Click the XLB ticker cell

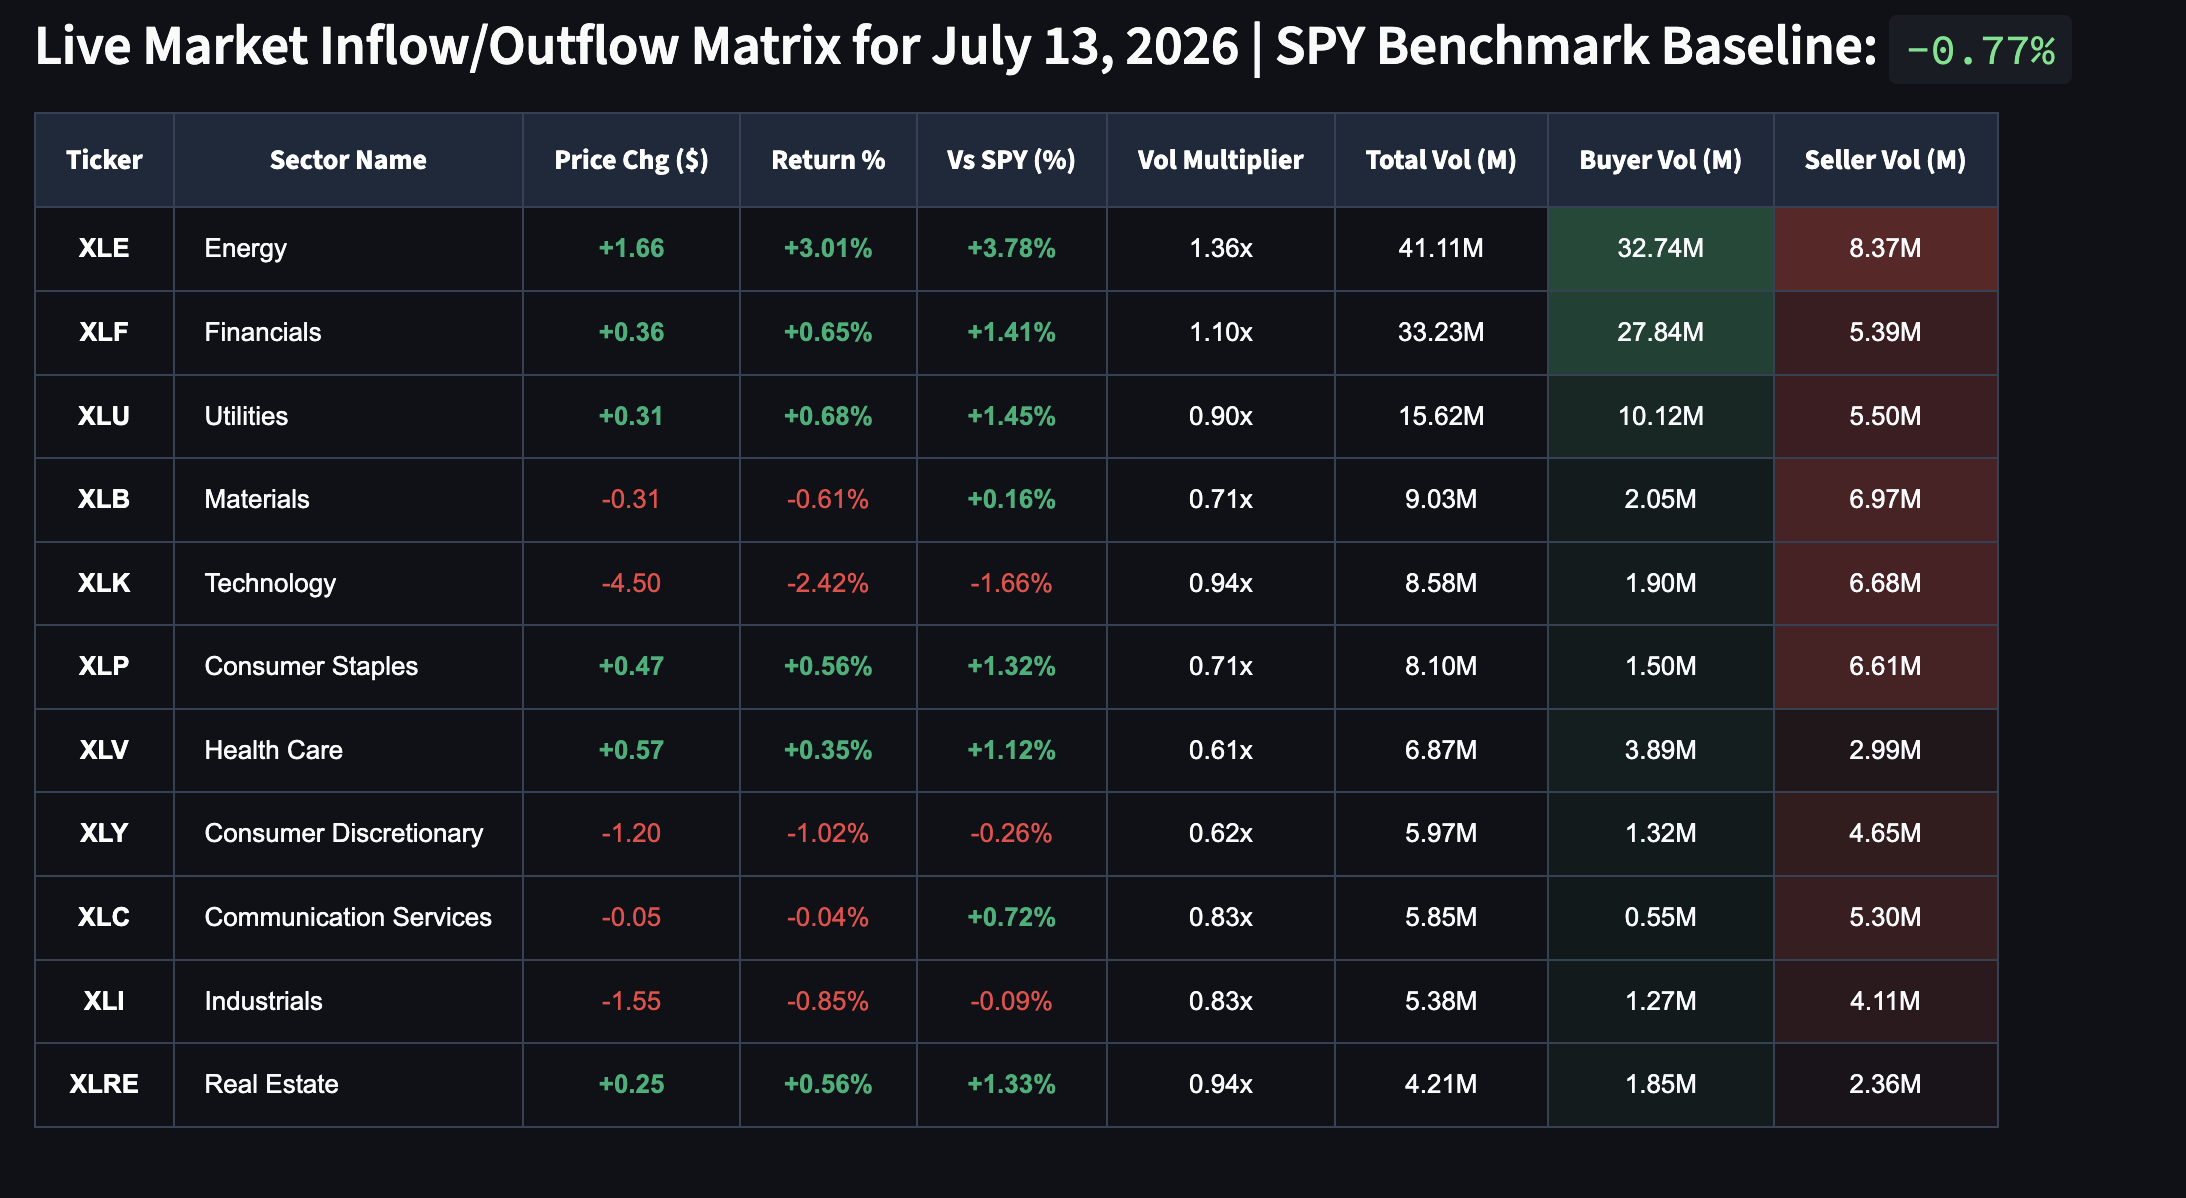(104, 499)
